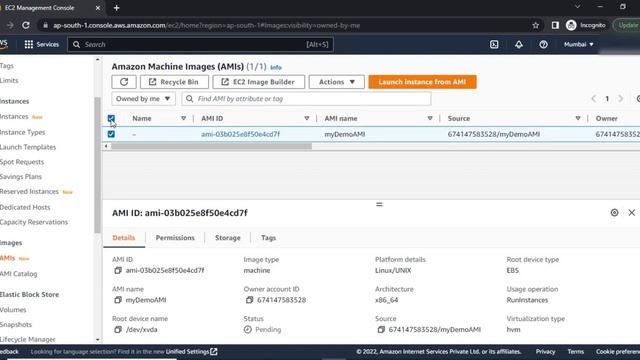Click the browser reload icon

[26, 25]
